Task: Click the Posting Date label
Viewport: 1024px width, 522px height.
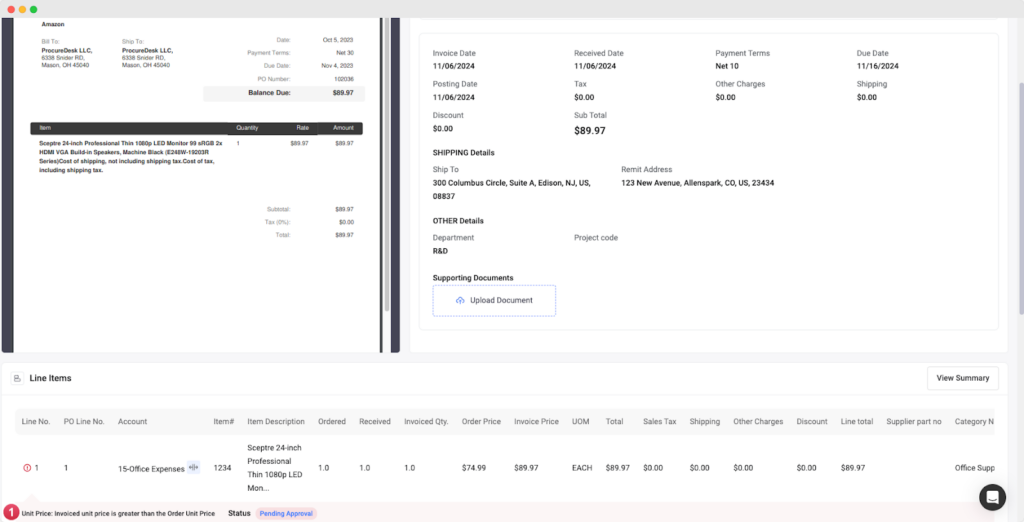Action: (x=455, y=84)
